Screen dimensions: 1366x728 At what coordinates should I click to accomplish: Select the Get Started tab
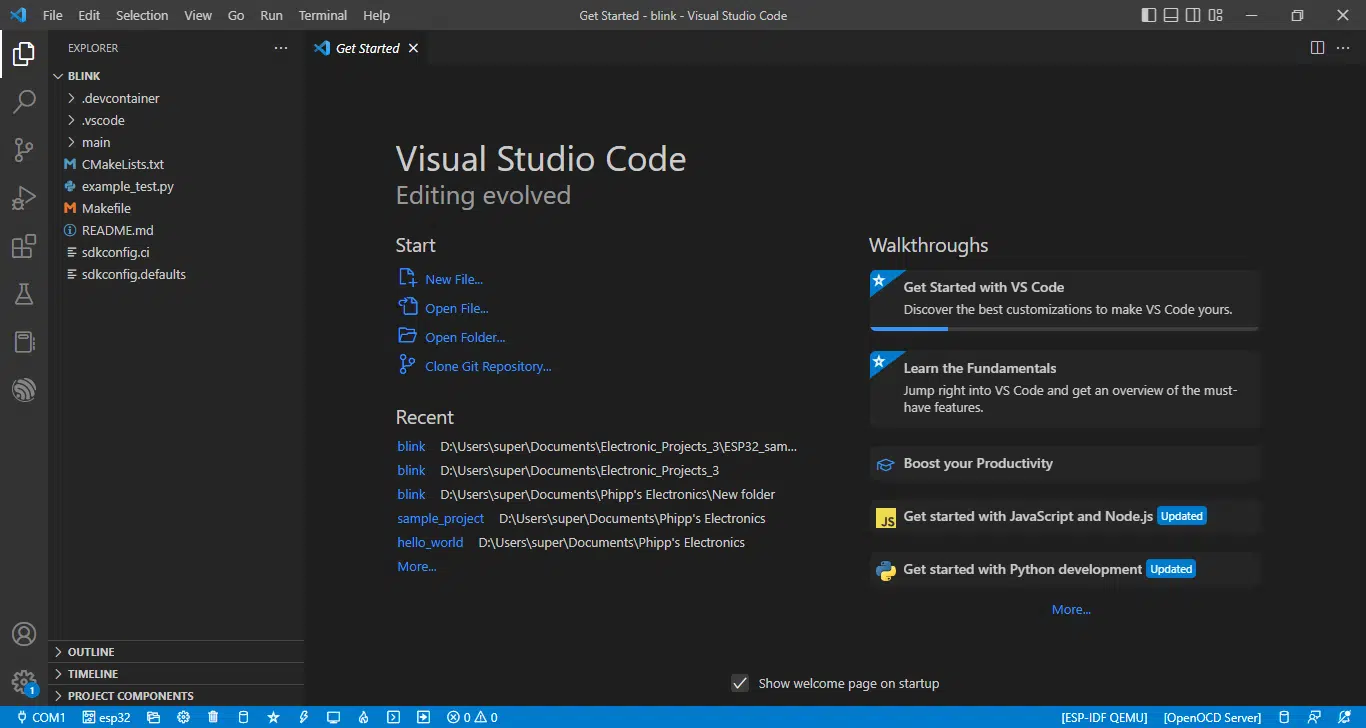click(367, 48)
